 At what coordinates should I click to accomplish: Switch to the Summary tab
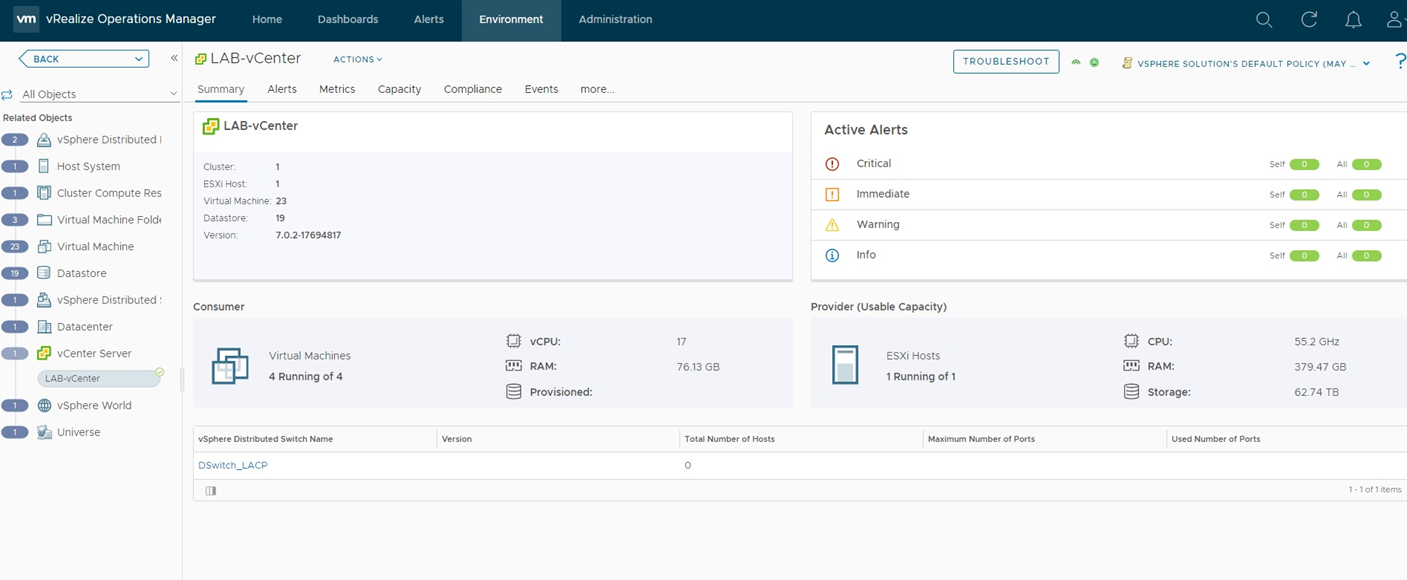point(221,89)
